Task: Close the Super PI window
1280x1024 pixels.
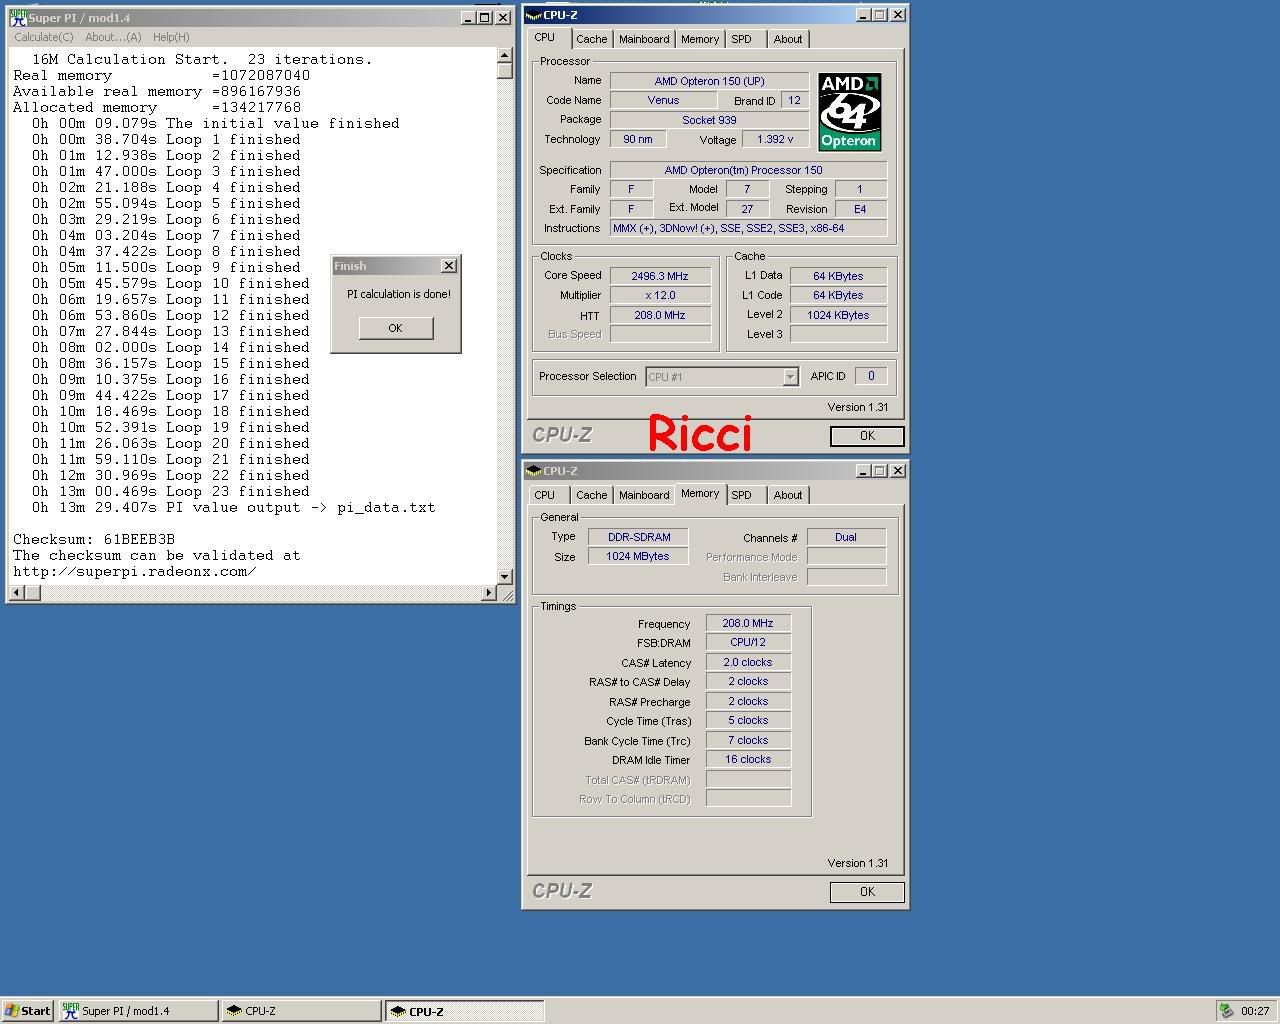Action: [x=502, y=18]
